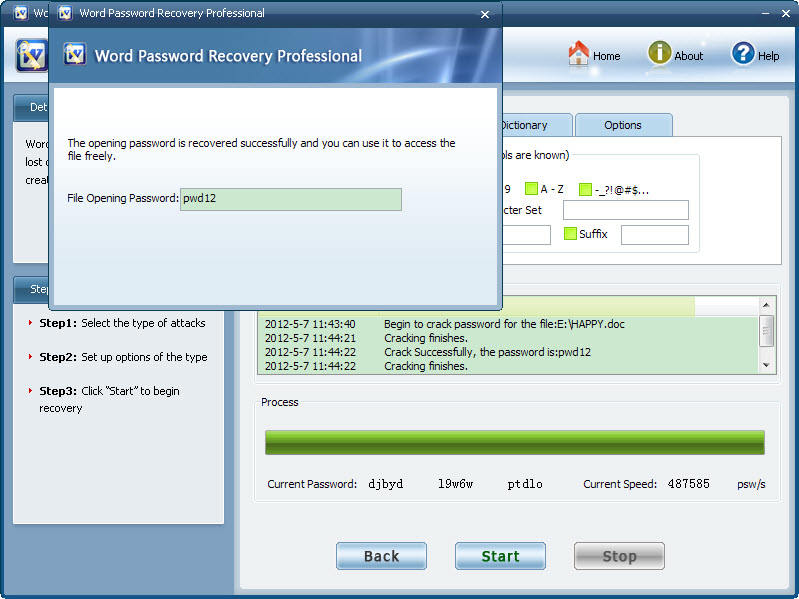This screenshot has width=799, height=599.
Task: Open the Home page icon
Action: [578, 53]
